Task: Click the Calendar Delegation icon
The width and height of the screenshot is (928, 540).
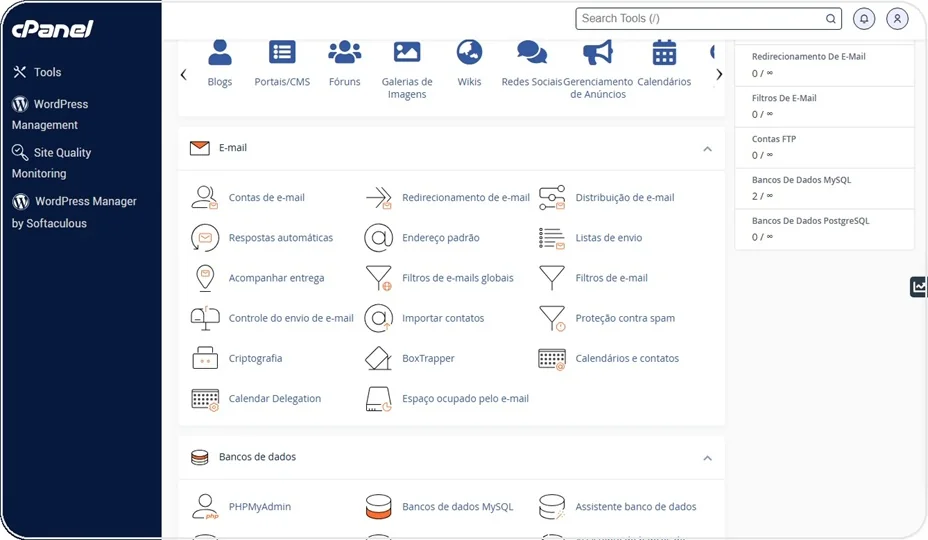Action: click(x=205, y=399)
